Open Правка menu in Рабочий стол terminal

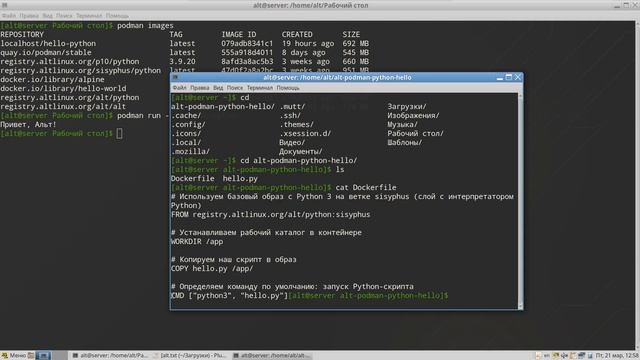[29, 16]
